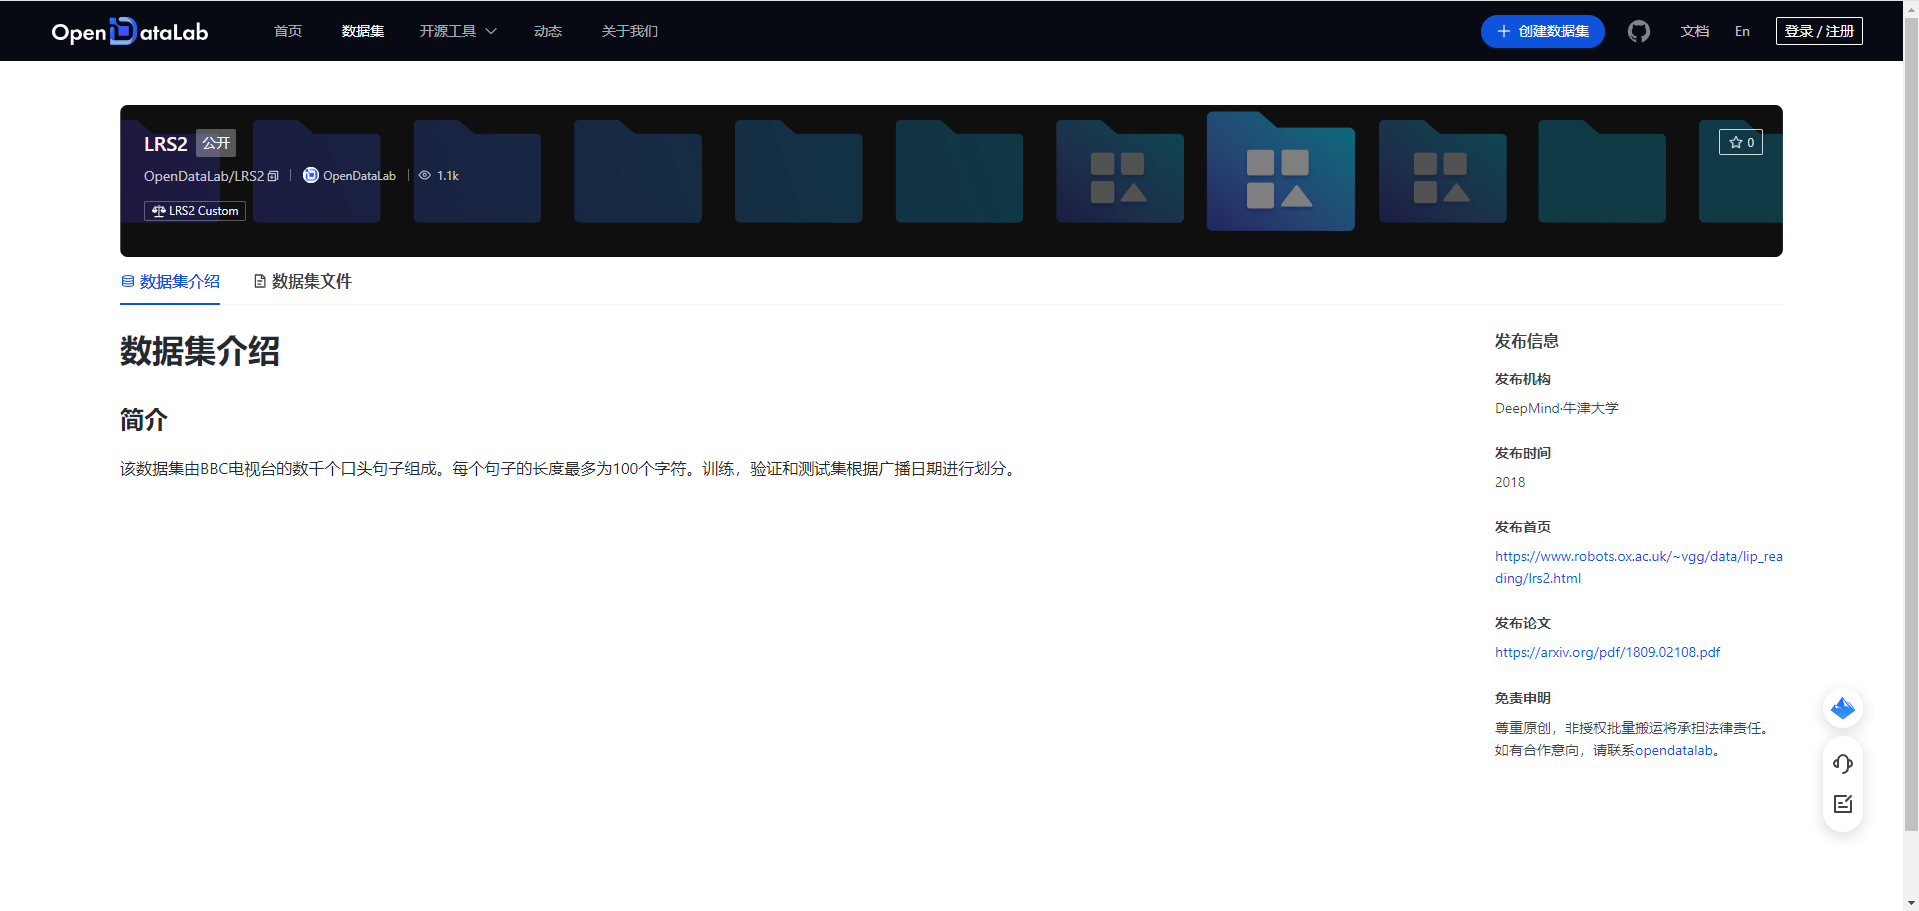The image size is (1919, 911).
Task: Navigate to the 关于我们 page
Action: pyautogui.click(x=629, y=31)
